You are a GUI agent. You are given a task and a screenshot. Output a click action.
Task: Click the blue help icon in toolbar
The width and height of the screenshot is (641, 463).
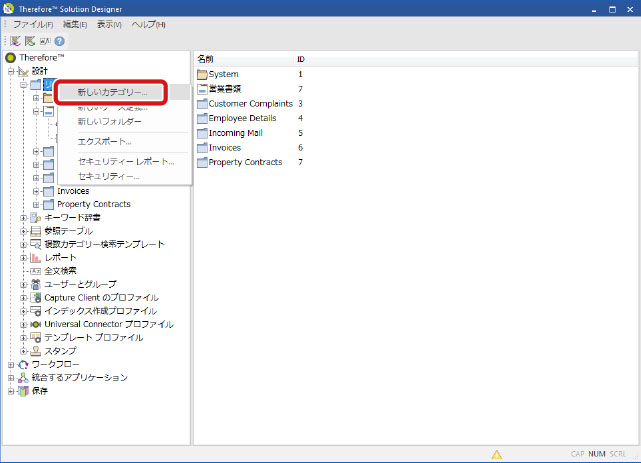[60, 41]
